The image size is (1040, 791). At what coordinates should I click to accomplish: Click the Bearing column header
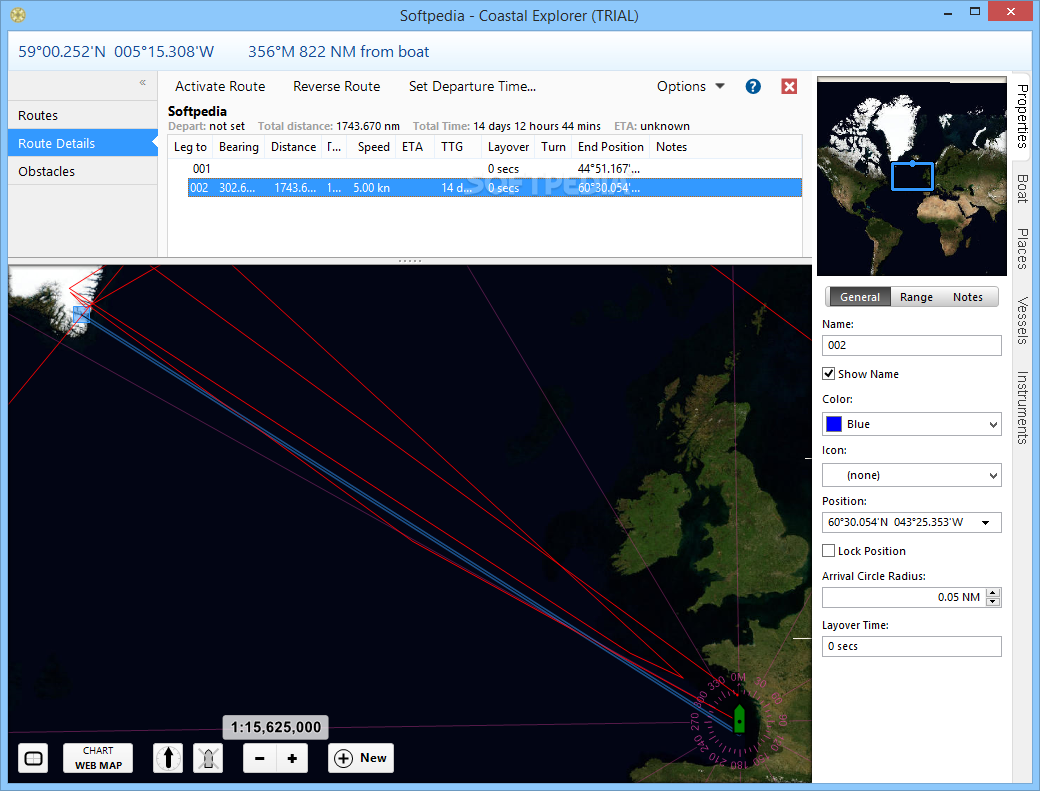(x=239, y=147)
